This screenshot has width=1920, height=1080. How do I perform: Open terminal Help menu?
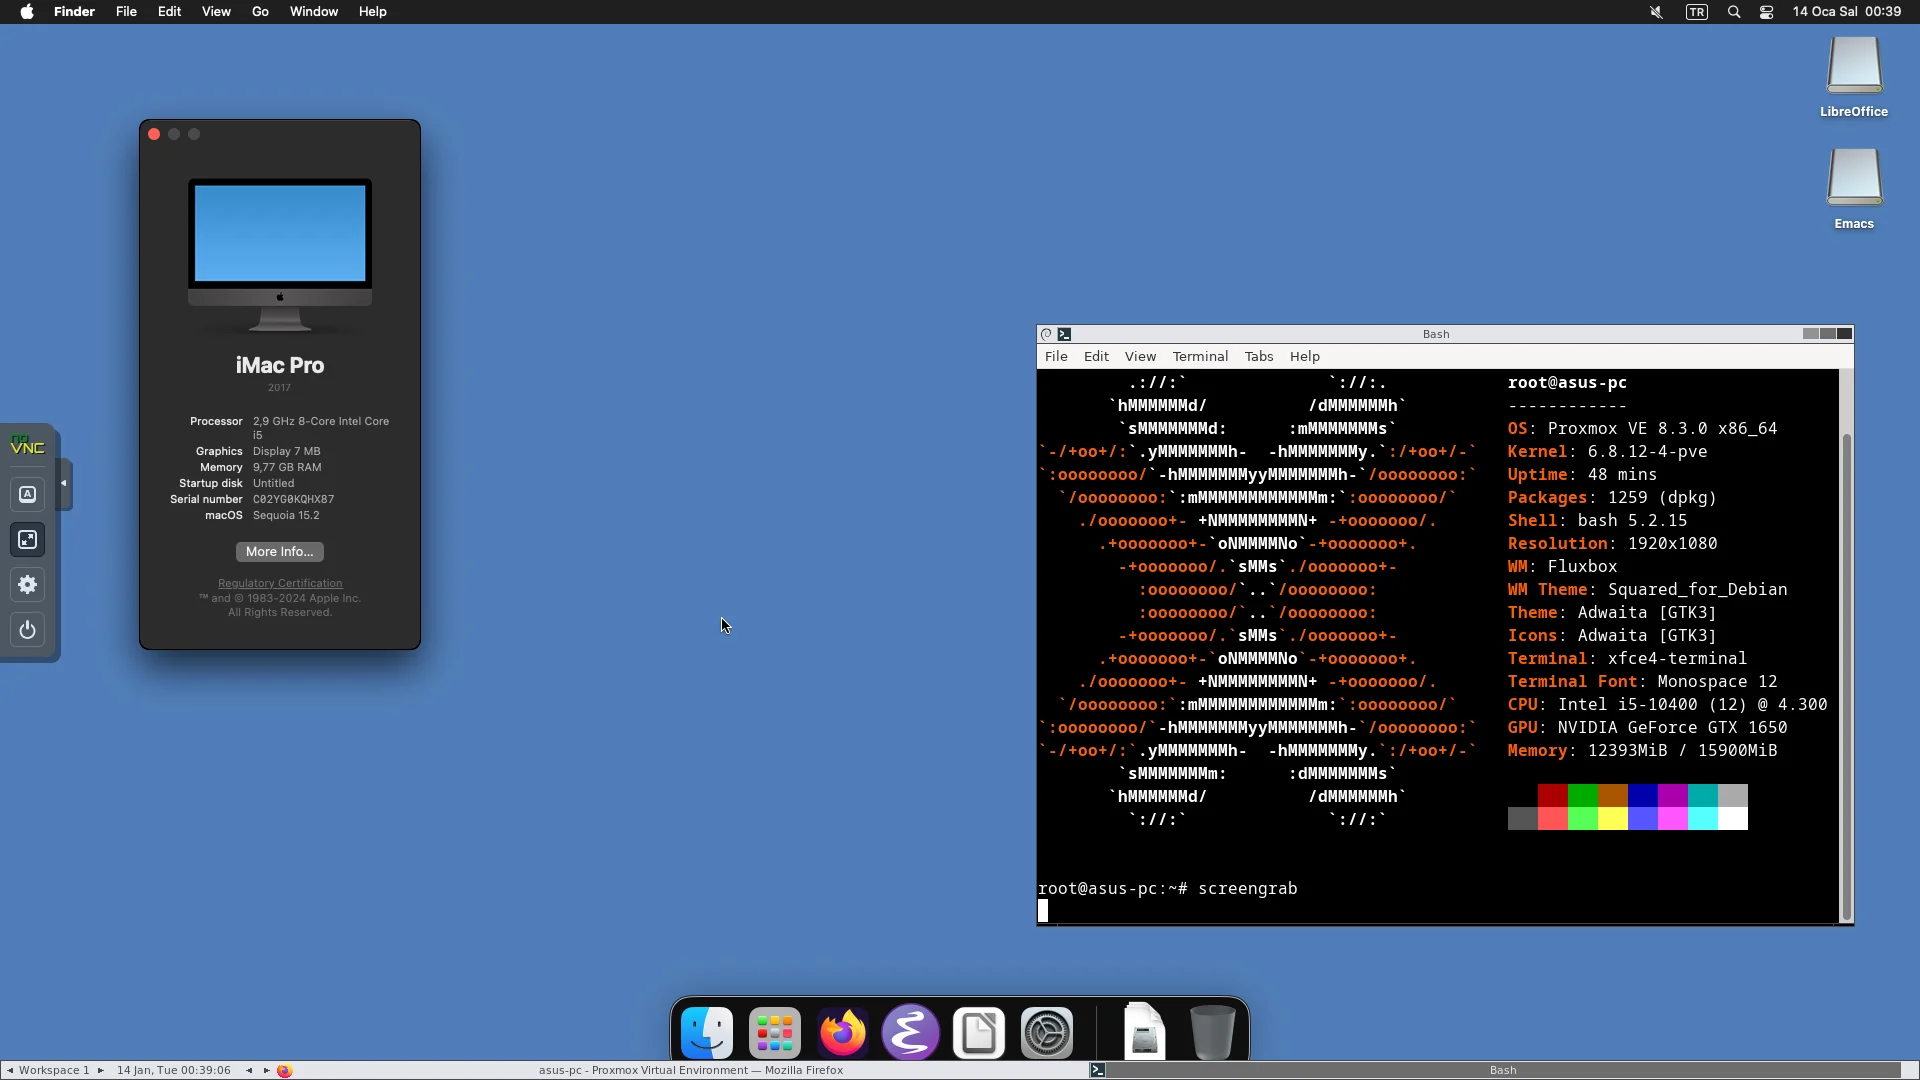pos(1305,356)
